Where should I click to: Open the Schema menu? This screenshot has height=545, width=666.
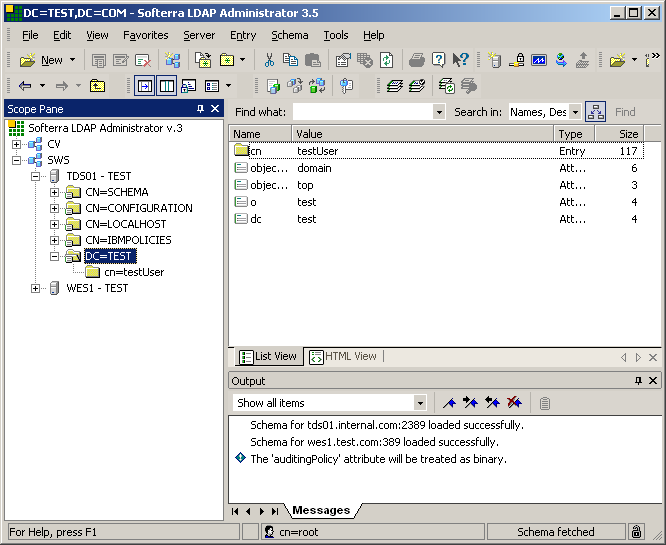[x=290, y=35]
